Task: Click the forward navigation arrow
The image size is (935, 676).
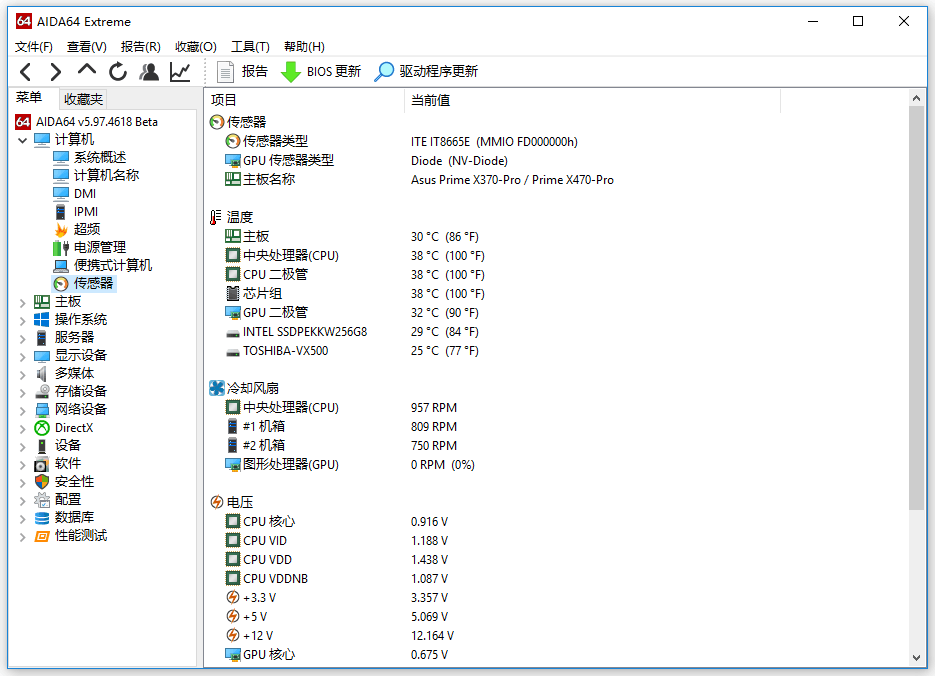Action: 56,72
